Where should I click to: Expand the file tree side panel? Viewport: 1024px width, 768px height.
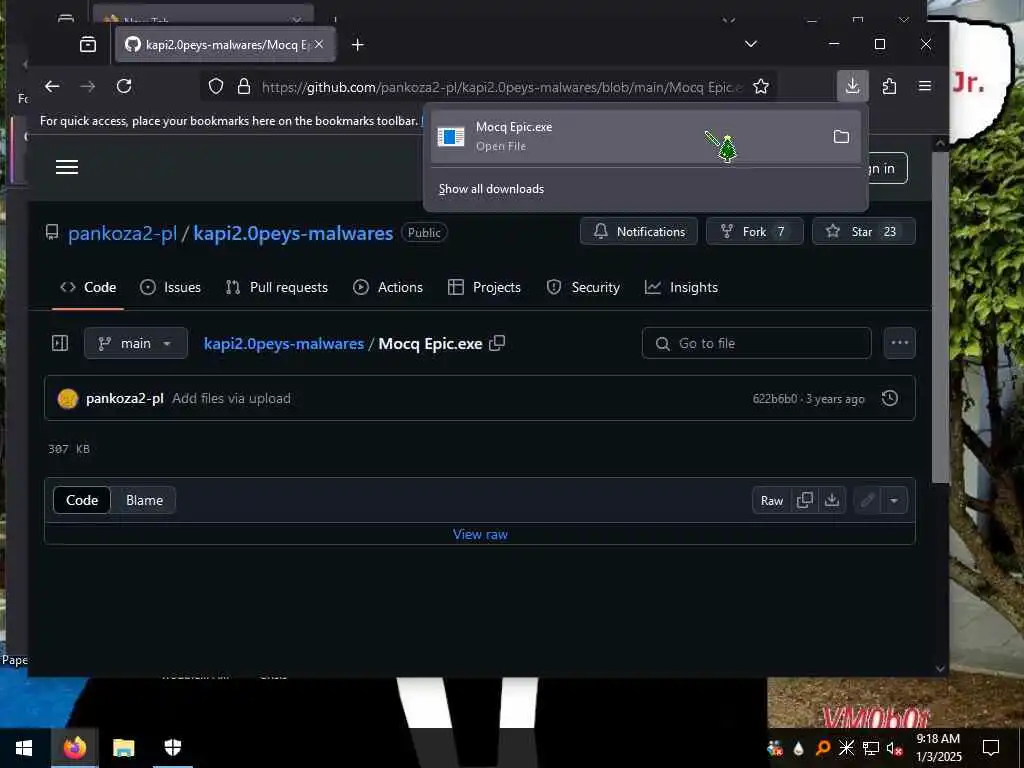(x=60, y=343)
